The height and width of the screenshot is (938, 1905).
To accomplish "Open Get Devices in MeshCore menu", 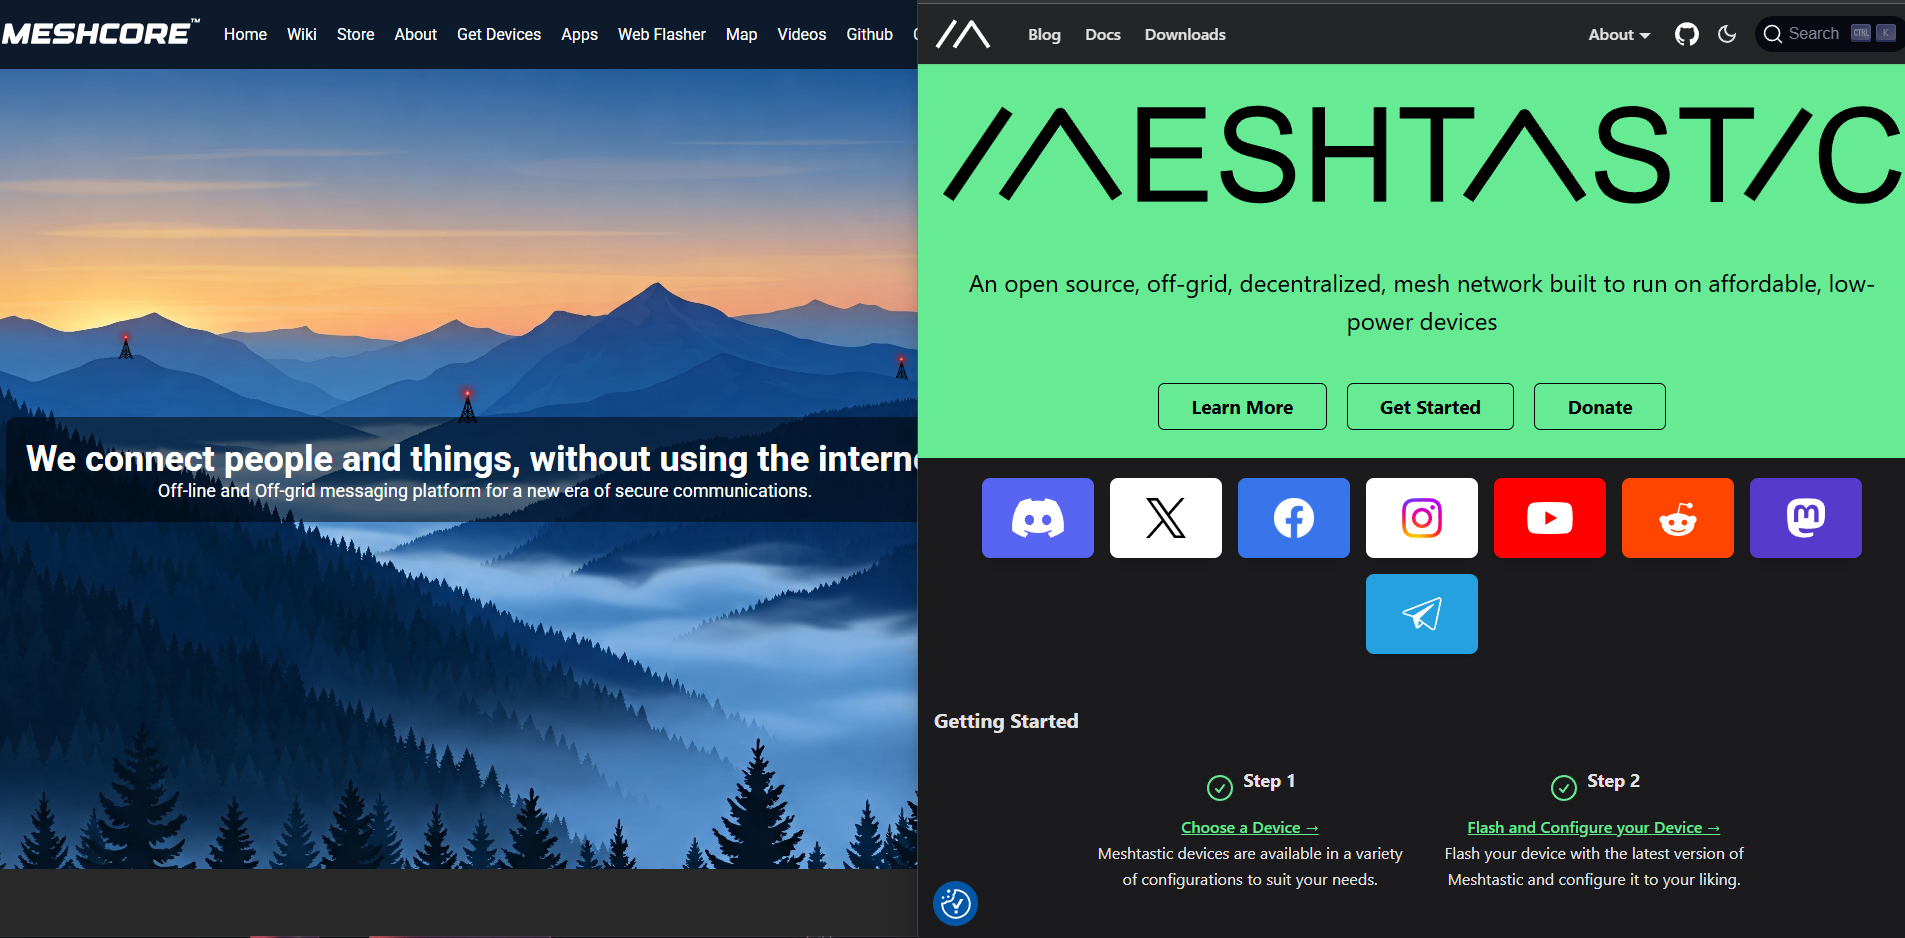I will click(499, 34).
